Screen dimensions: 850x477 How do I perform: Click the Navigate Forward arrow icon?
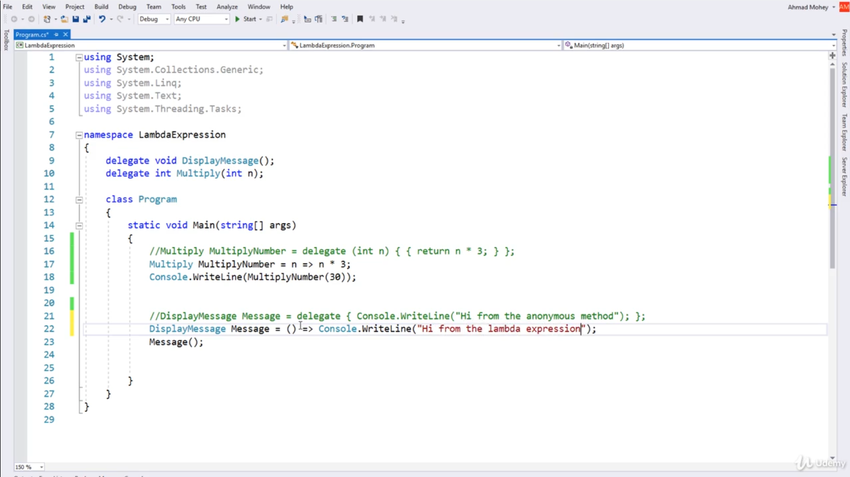(x=31, y=19)
